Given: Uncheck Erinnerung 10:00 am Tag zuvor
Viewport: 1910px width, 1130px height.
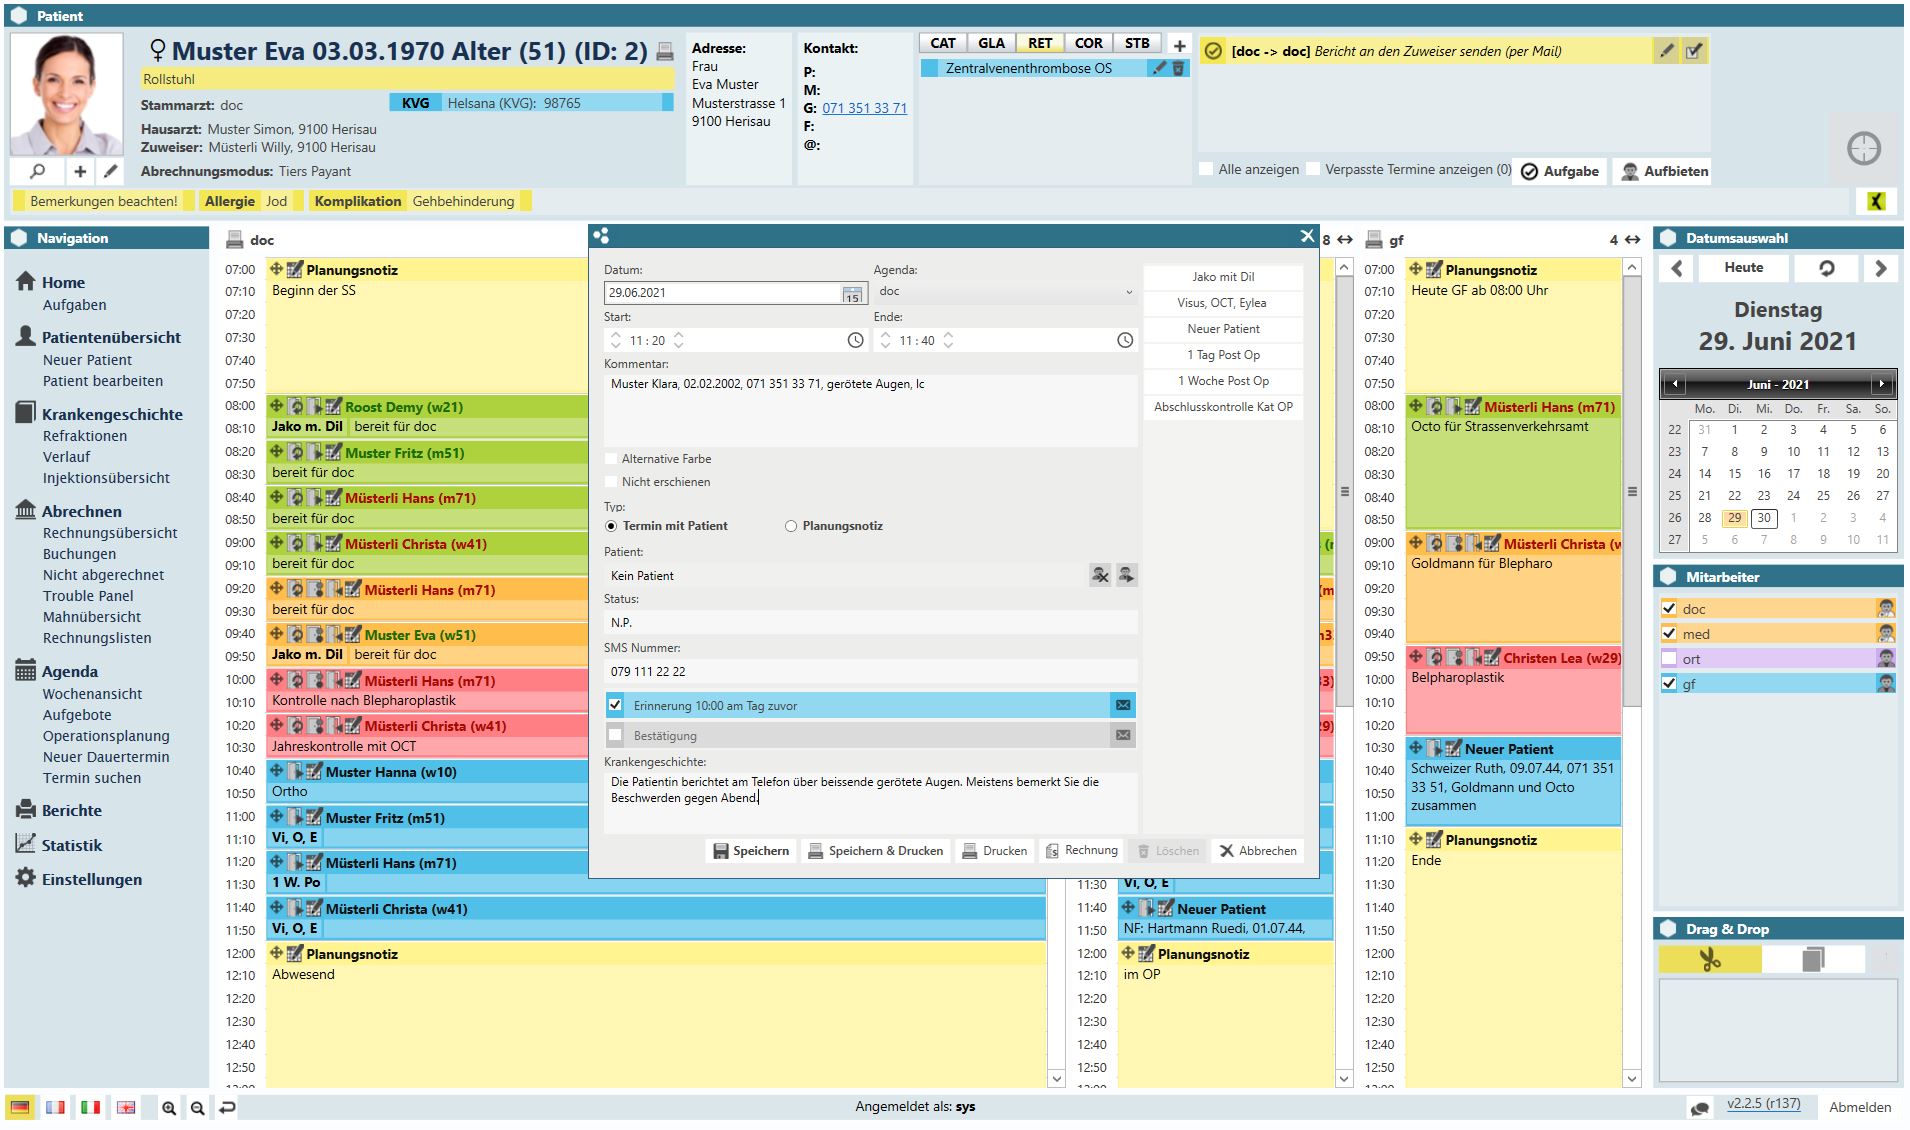Looking at the screenshot, I should coord(615,706).
